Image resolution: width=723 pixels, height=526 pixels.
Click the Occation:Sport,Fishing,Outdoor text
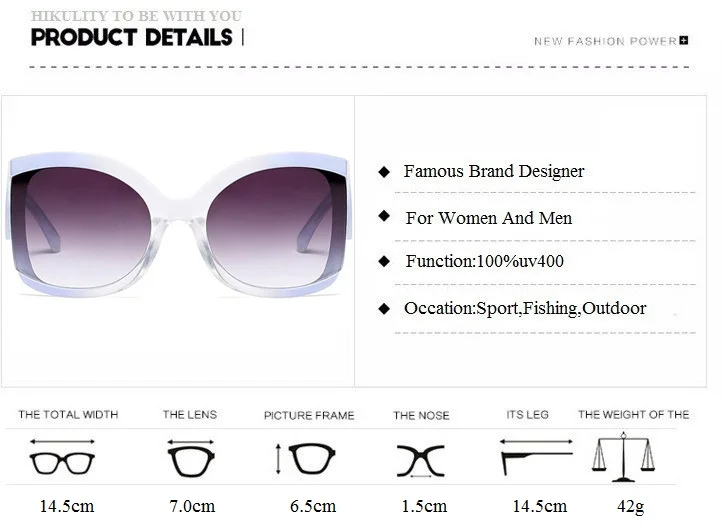[525, 308]
